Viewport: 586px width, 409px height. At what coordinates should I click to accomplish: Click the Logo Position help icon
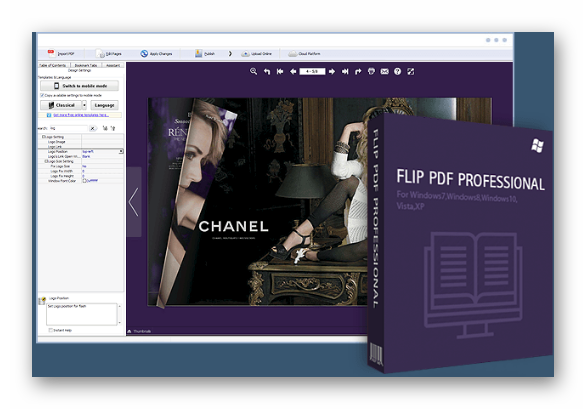tap(42, 300)
